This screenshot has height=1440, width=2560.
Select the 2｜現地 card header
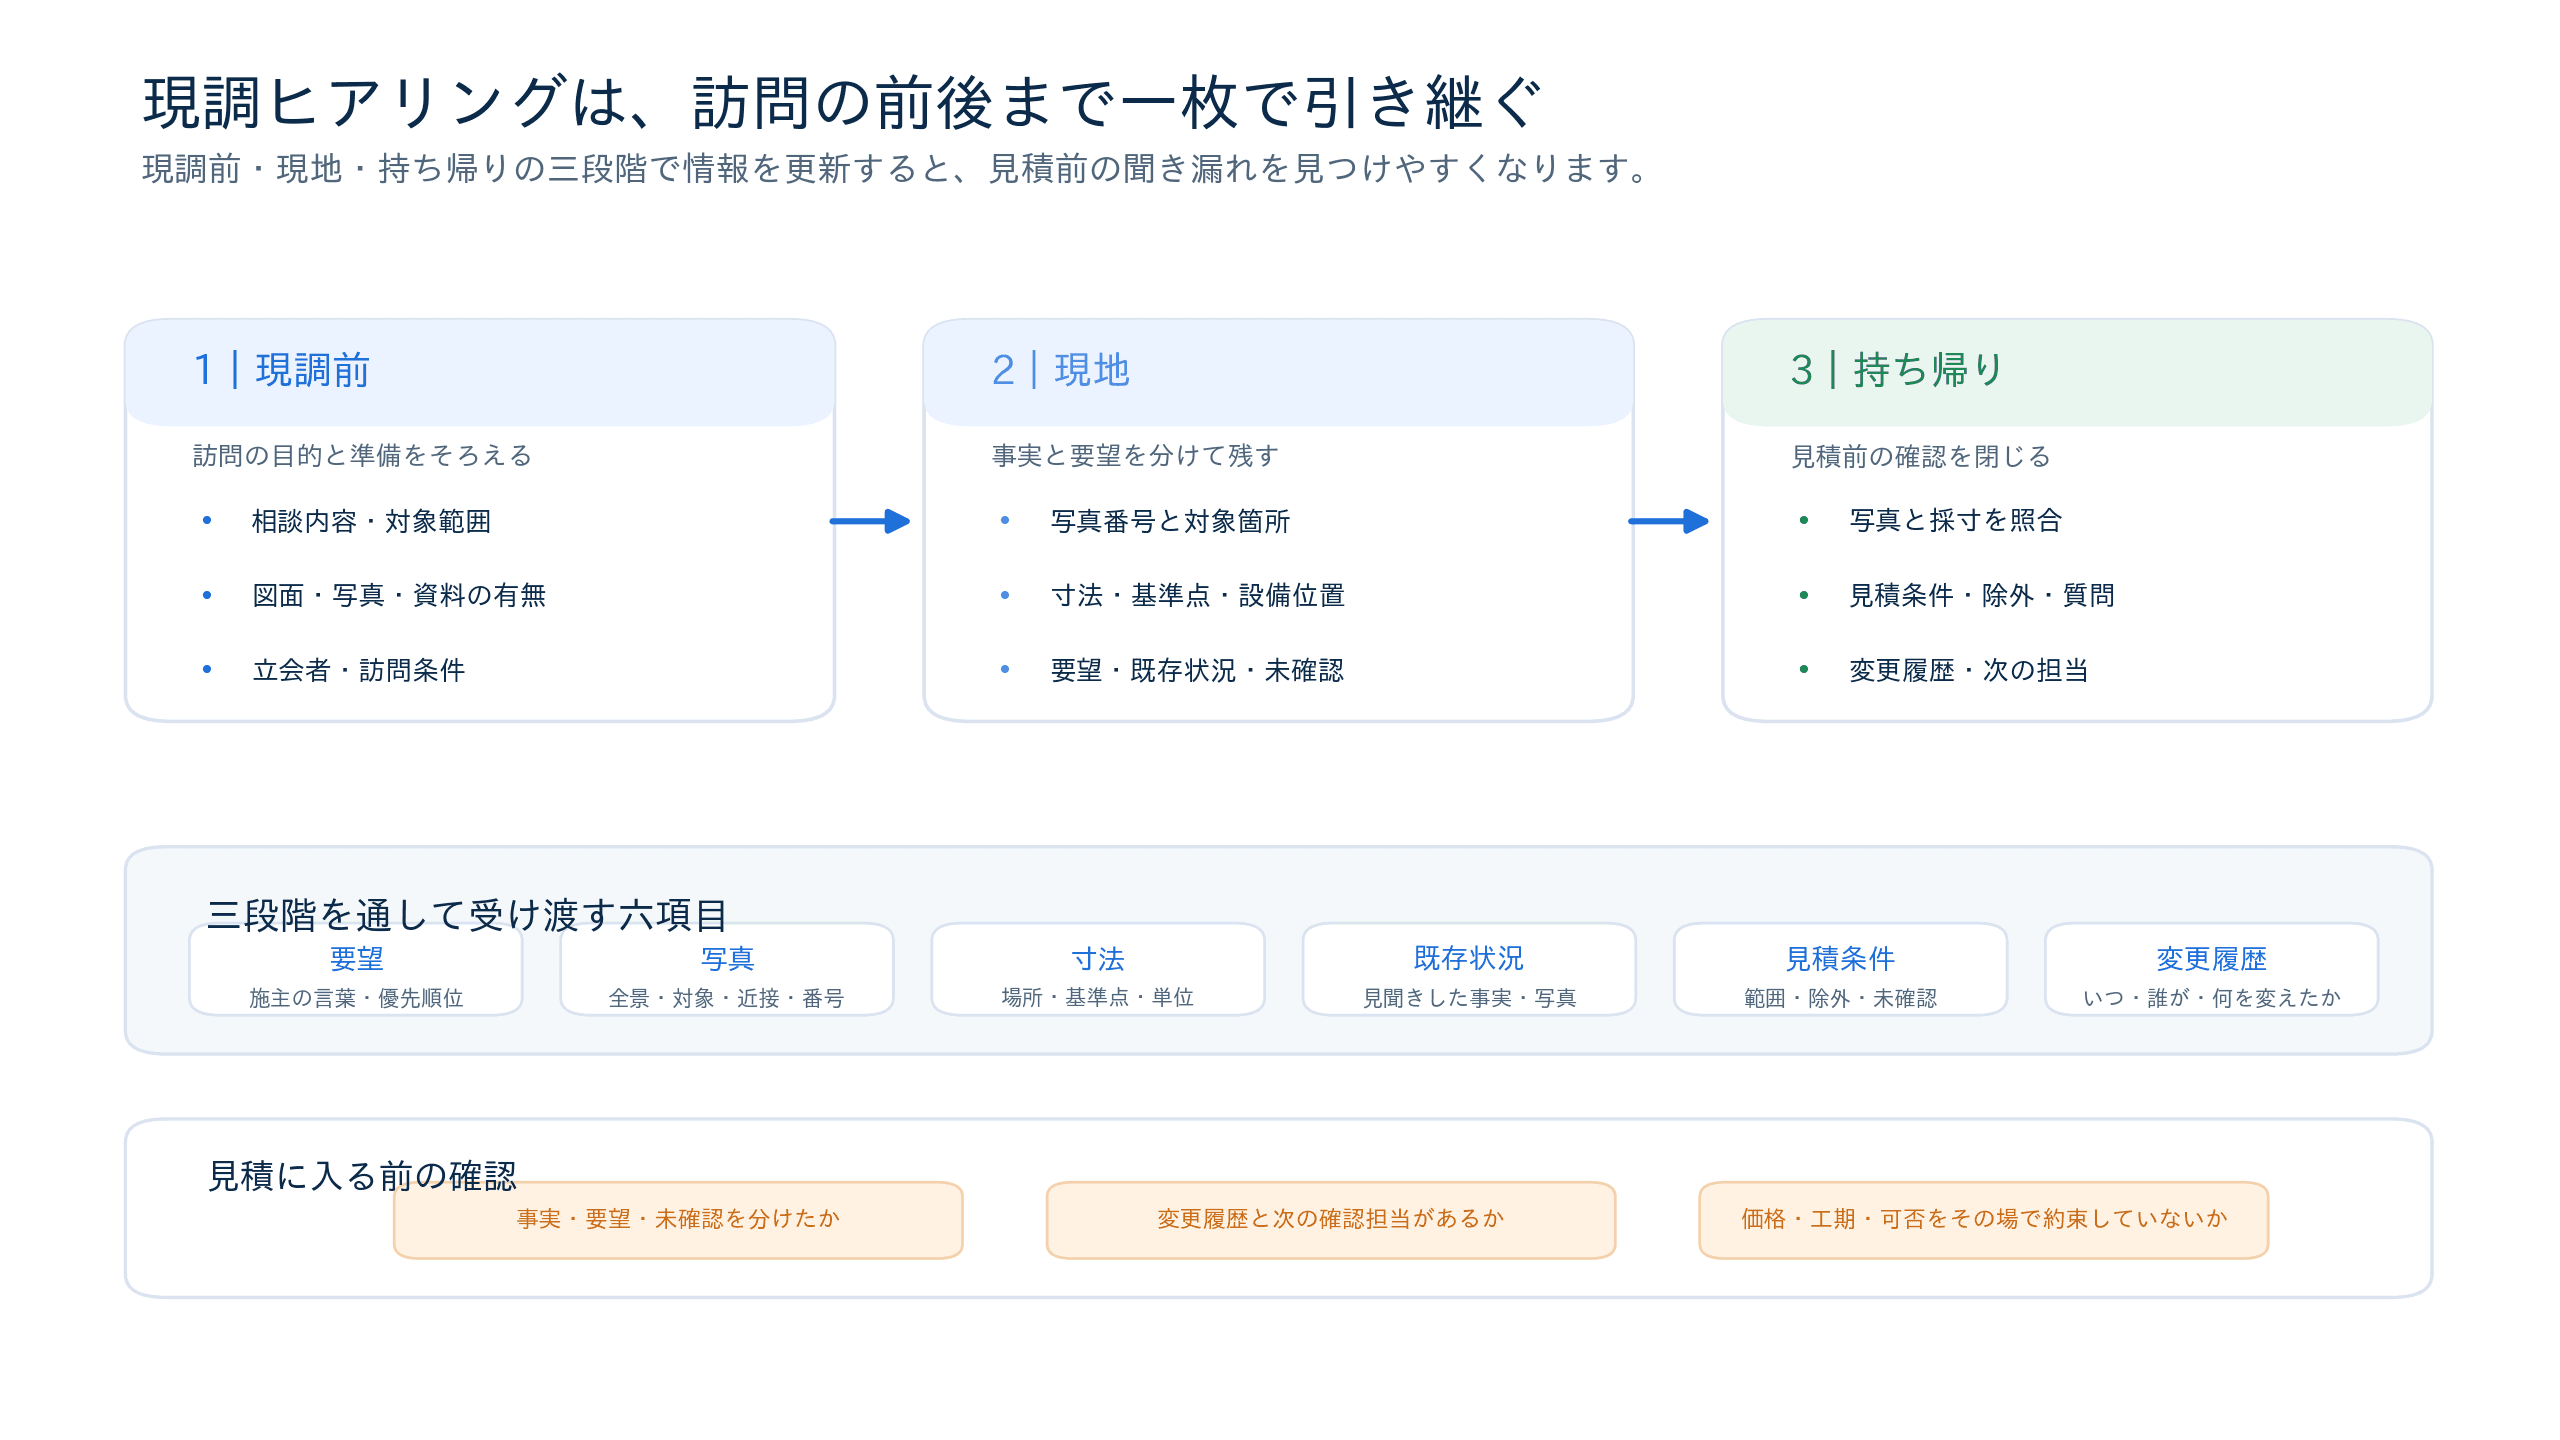(1278, 372)
